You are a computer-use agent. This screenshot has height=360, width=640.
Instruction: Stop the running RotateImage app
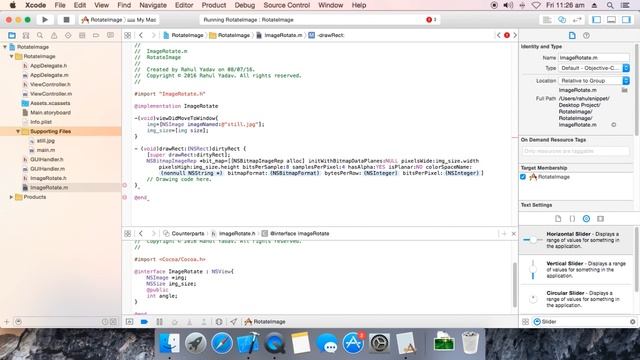point(66,20)
